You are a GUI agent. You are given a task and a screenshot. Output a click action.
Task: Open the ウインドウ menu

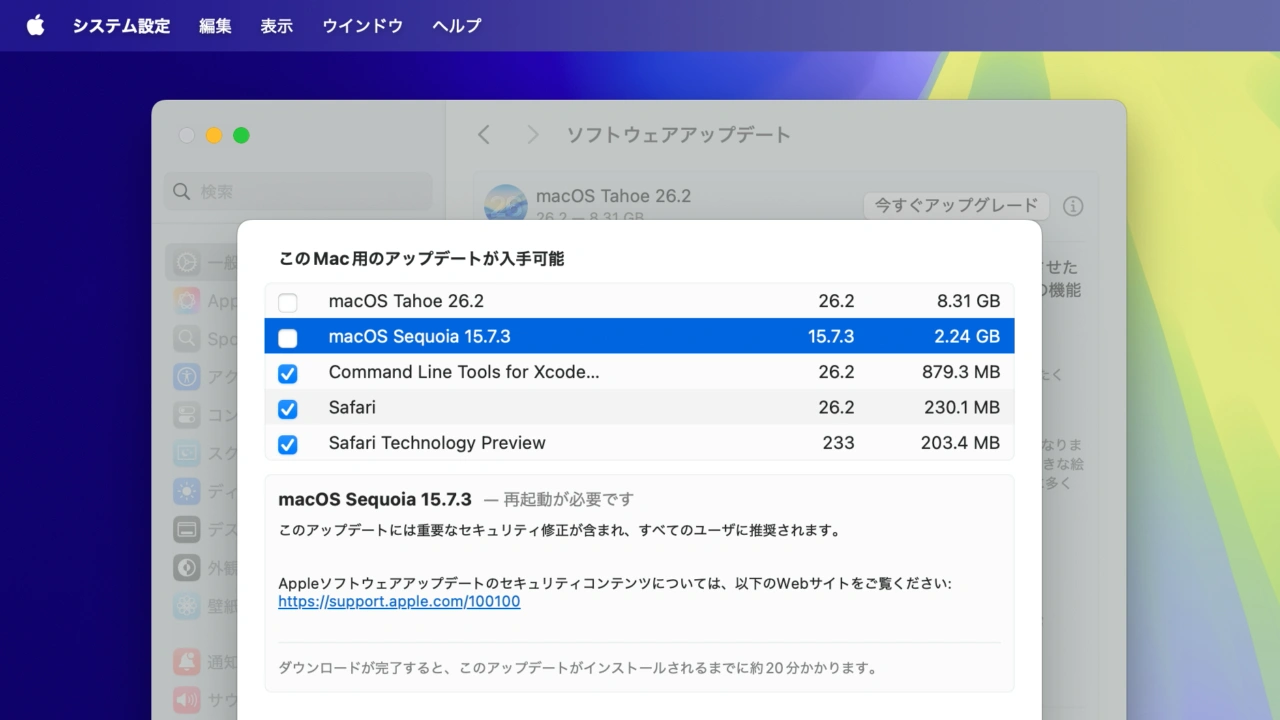(362, 25)
